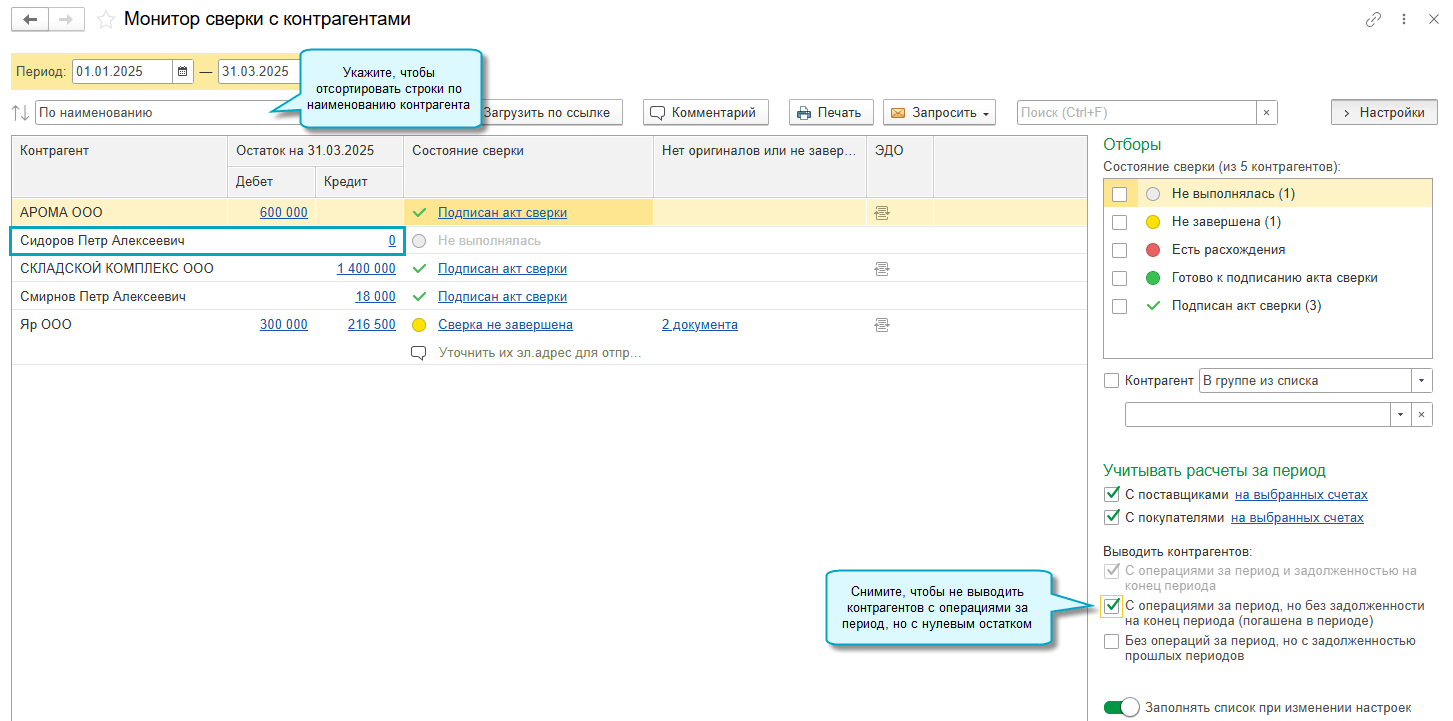Click the back navigation arrow
Screen dimensions: 1453x721
click(x=30, y=19)
